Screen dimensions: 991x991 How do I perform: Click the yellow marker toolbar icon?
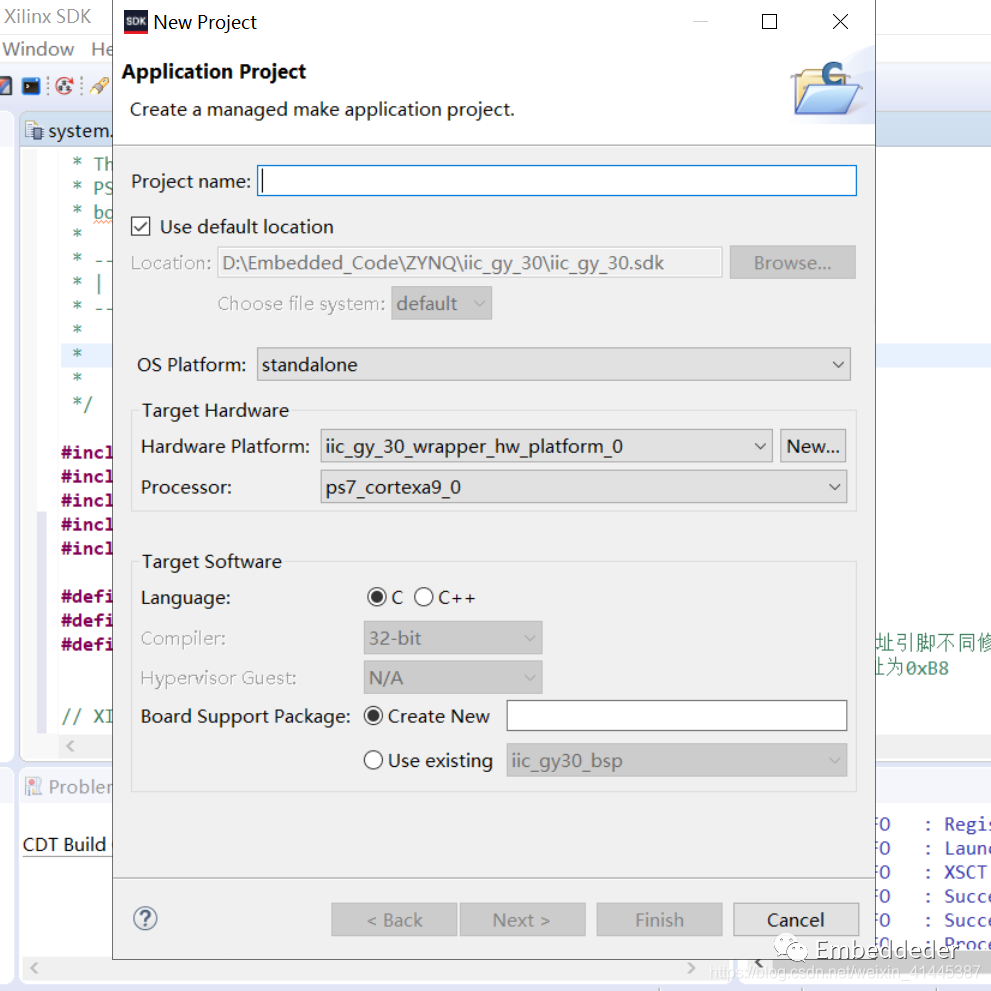99,86
